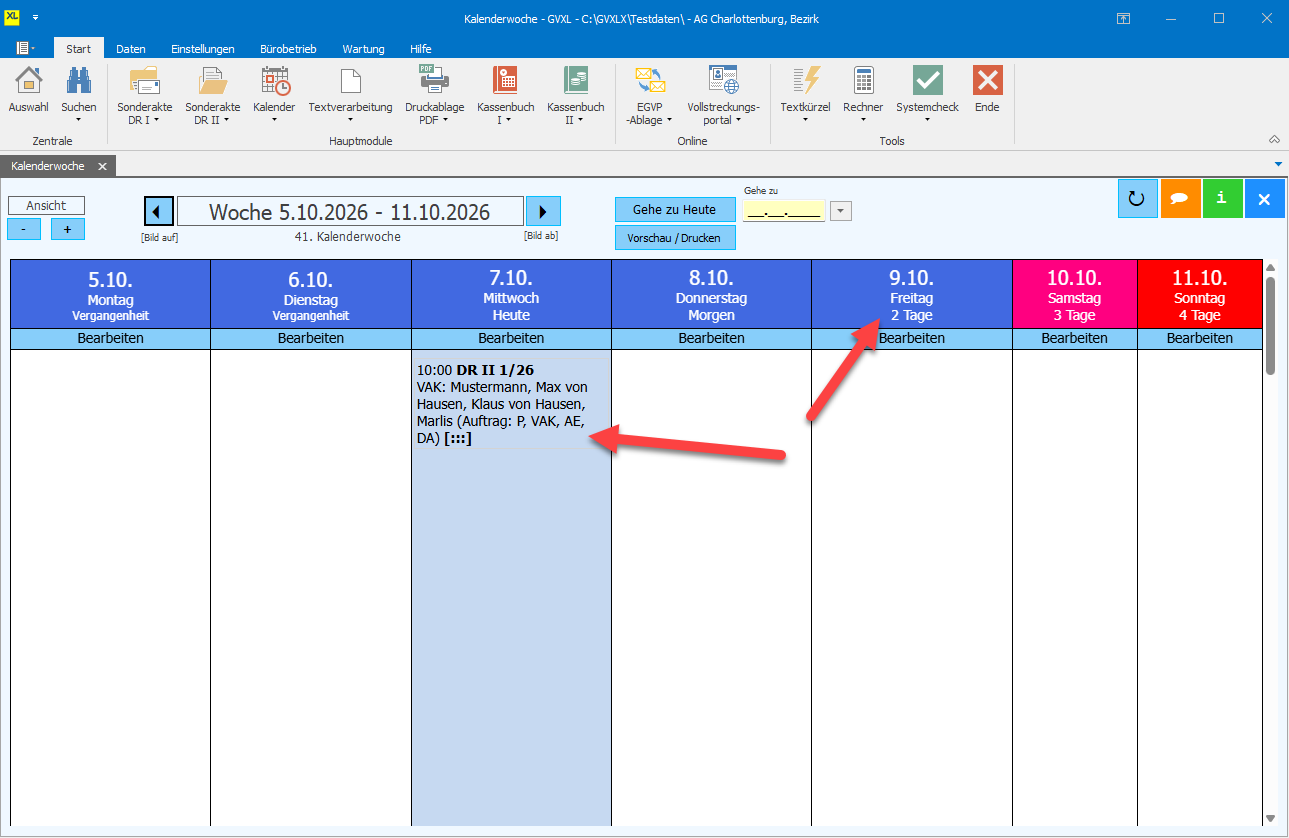Select the 10:00 DR II 1/26 appointment
Image resolution: width=1289 pixels, height=838 pixels.
(511, 403)
